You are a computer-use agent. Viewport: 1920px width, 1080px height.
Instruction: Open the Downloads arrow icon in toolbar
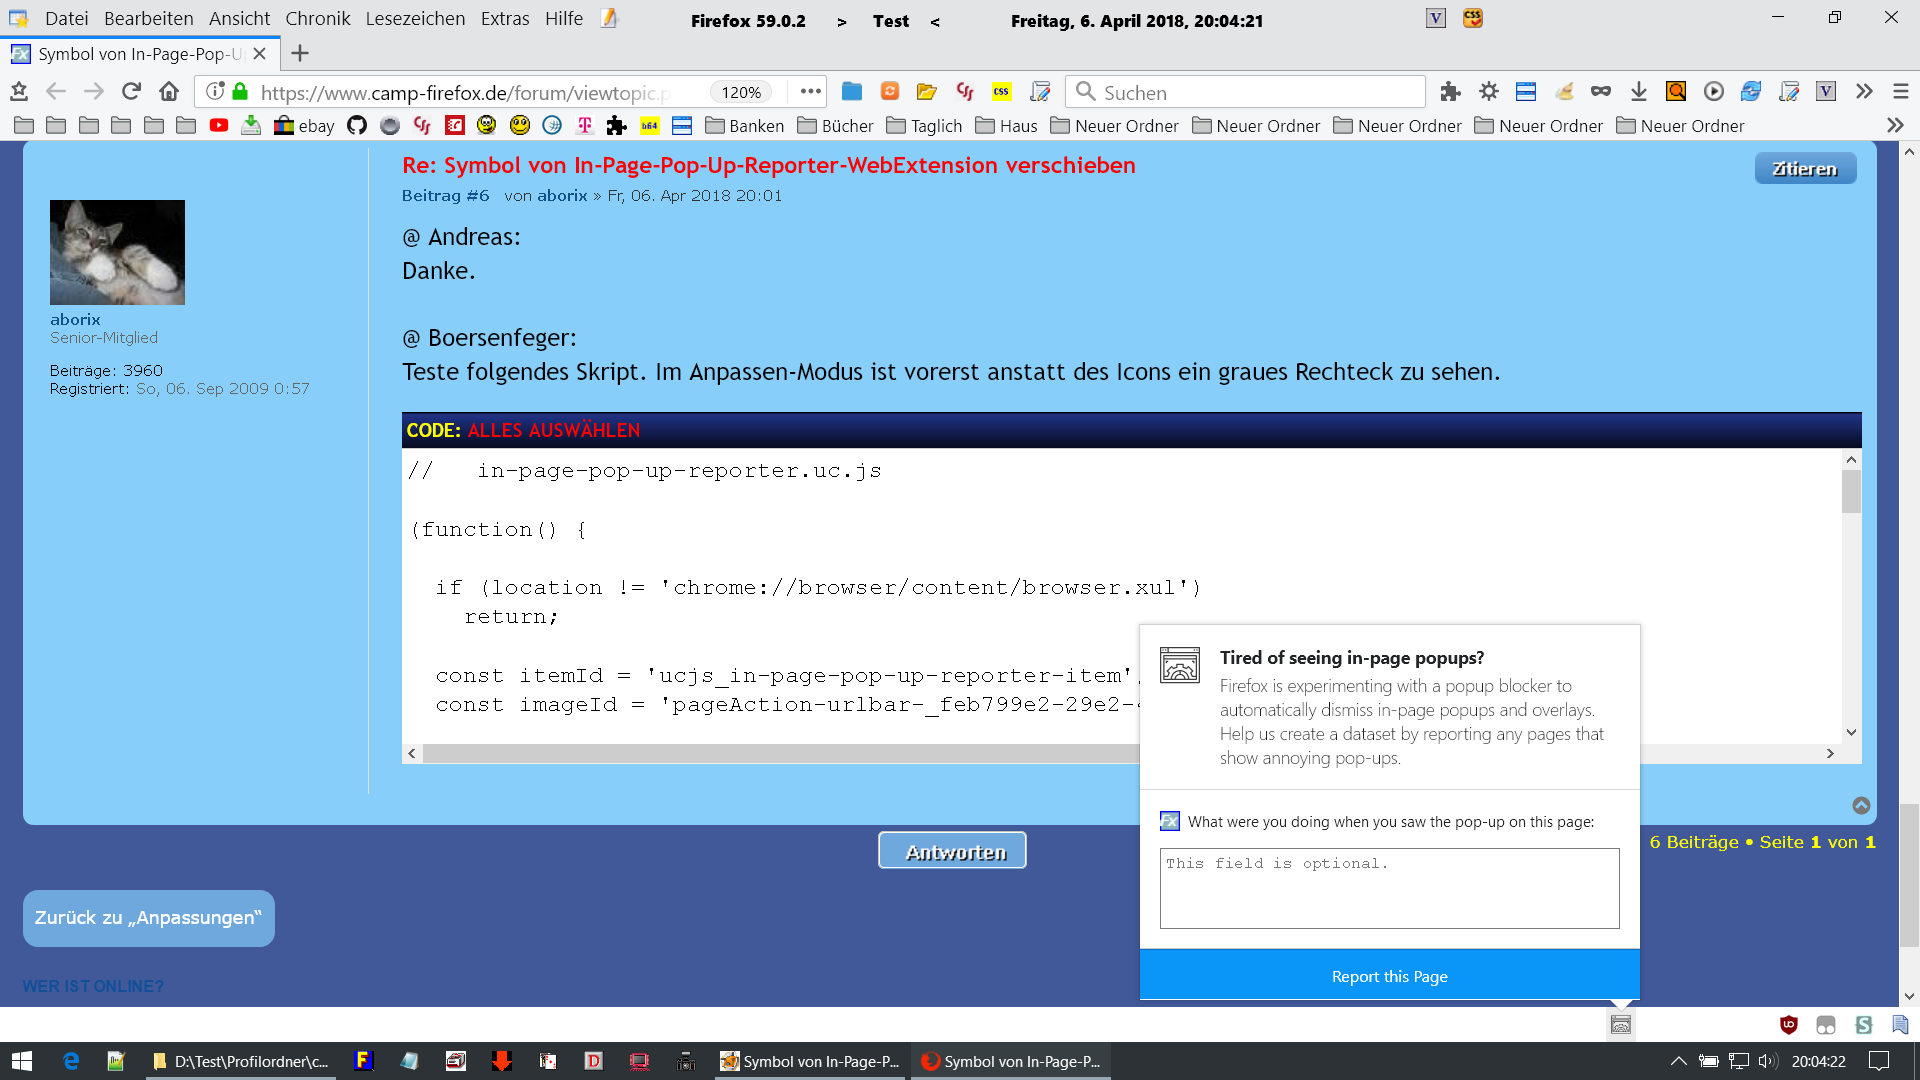pyautogui.click(x=1638, y=92)
